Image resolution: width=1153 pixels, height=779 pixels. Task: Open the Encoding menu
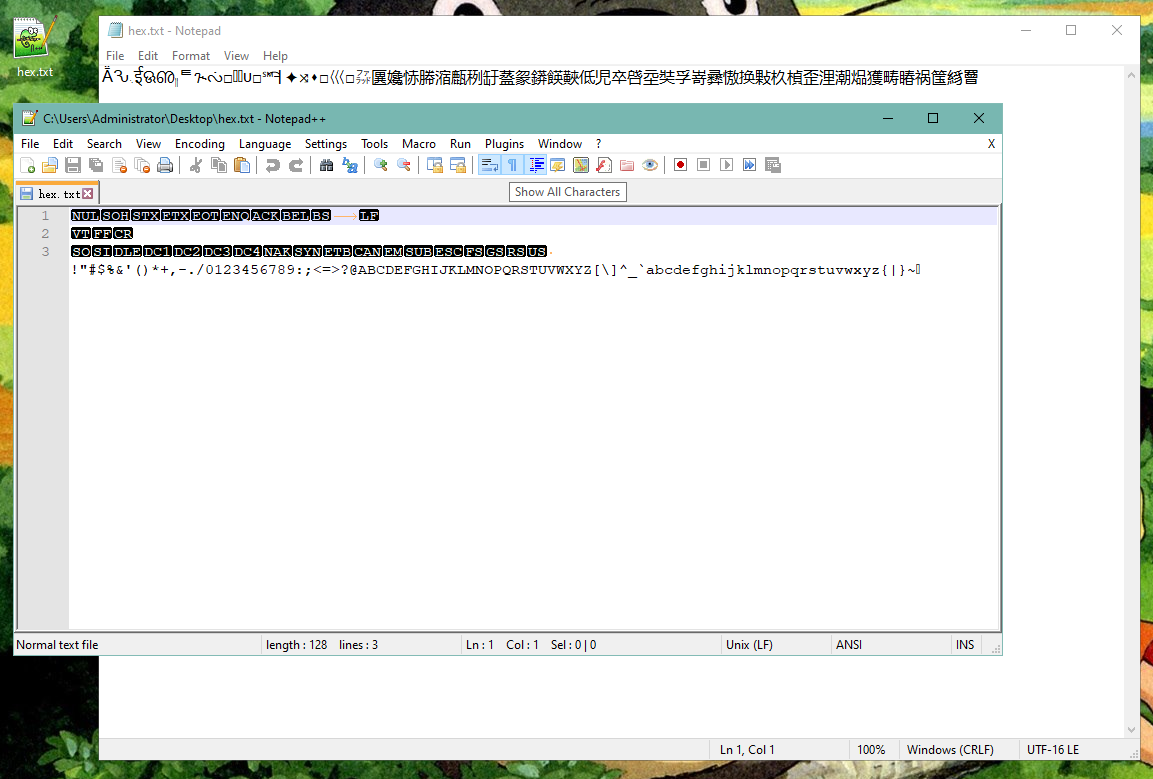tap(200, 143)
